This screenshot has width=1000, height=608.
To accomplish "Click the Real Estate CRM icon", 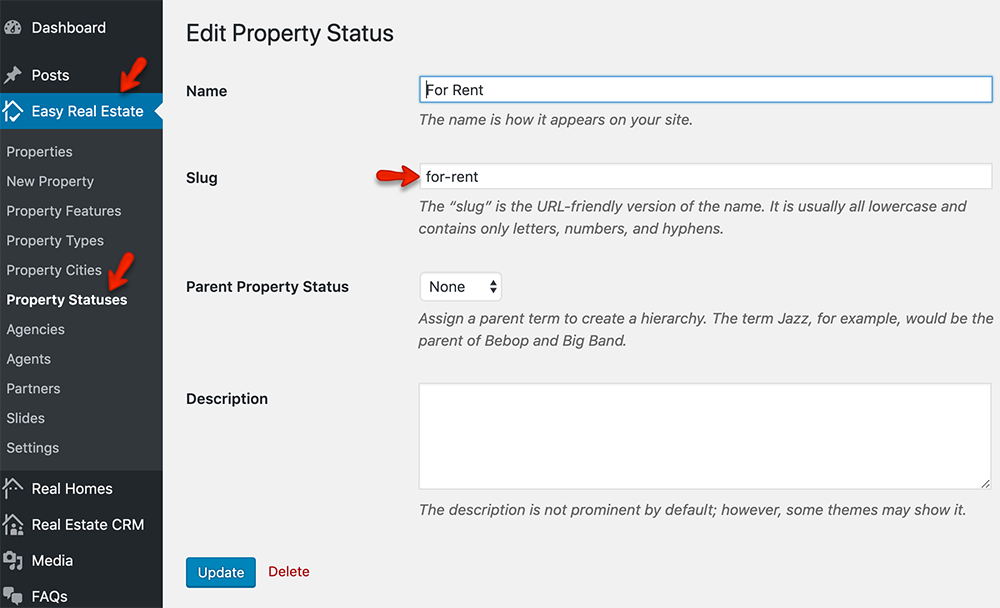I will 13,525.
